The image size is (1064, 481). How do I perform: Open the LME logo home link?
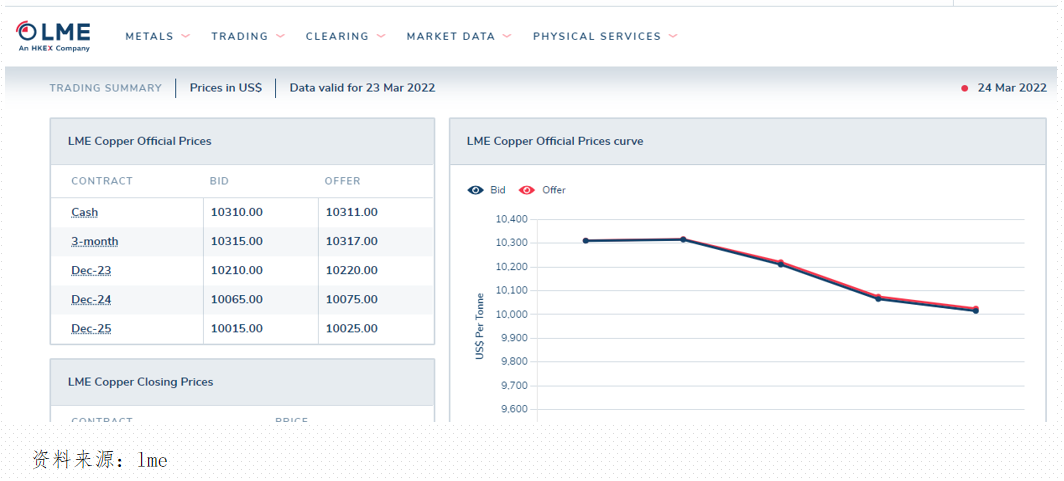[54, 36]
